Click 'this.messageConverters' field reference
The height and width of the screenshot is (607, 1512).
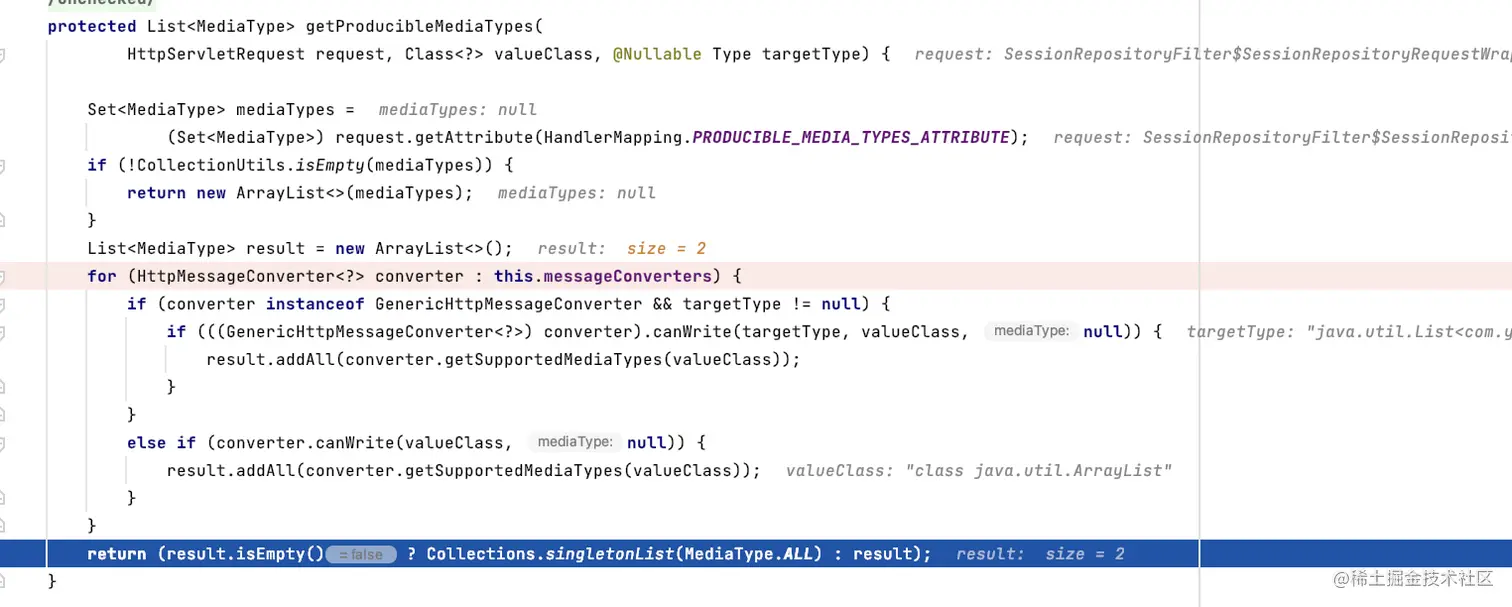tap(602, 276)
